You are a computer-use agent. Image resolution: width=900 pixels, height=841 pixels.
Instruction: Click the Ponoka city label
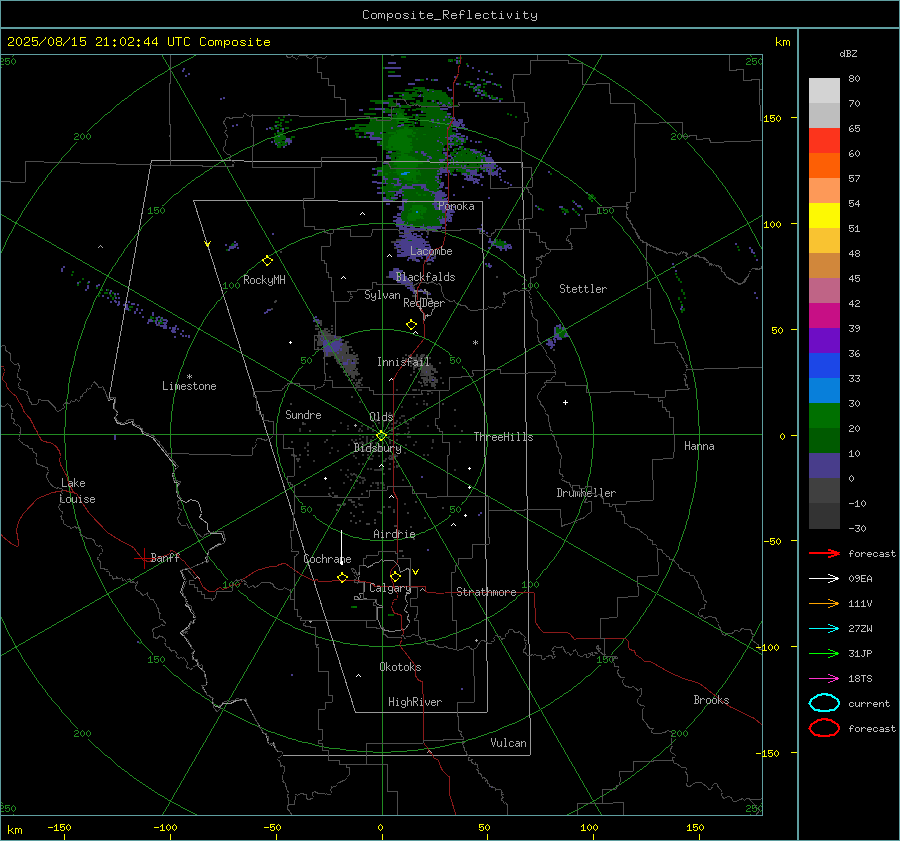456,206
